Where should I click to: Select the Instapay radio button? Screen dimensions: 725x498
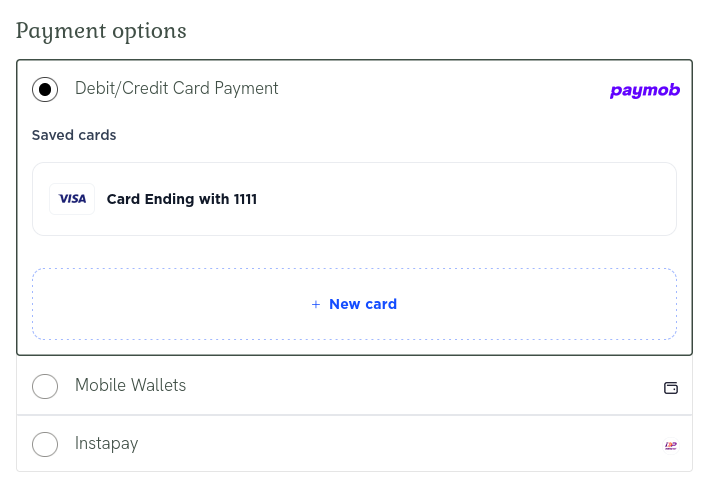pos(45,444)
